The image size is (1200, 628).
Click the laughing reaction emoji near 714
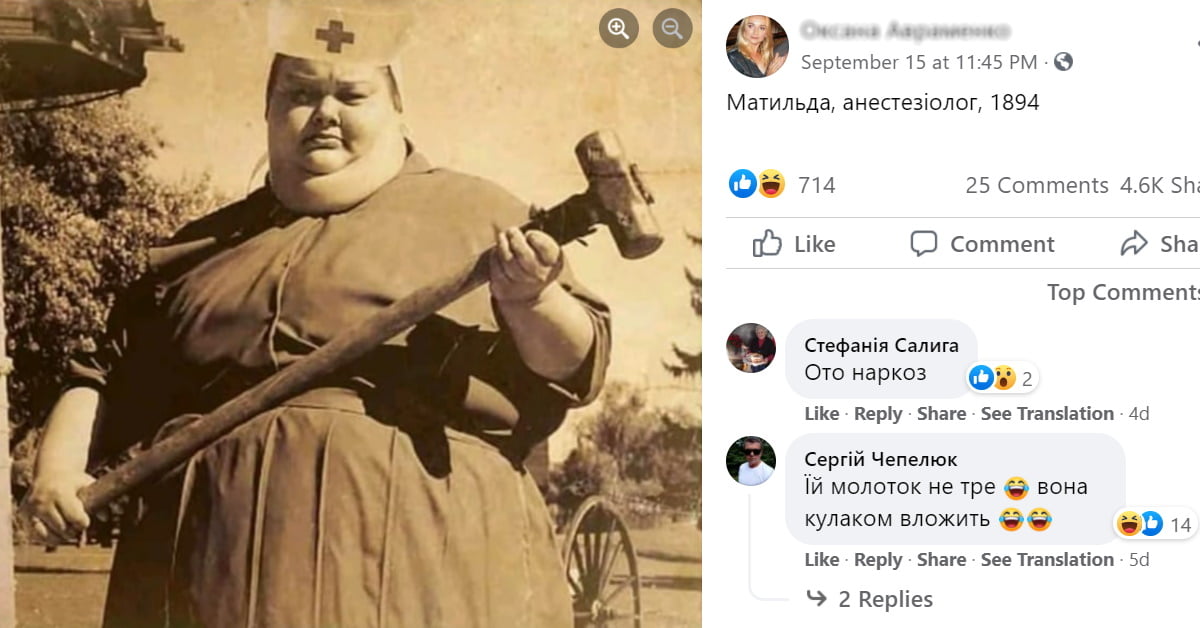[771, 184]
